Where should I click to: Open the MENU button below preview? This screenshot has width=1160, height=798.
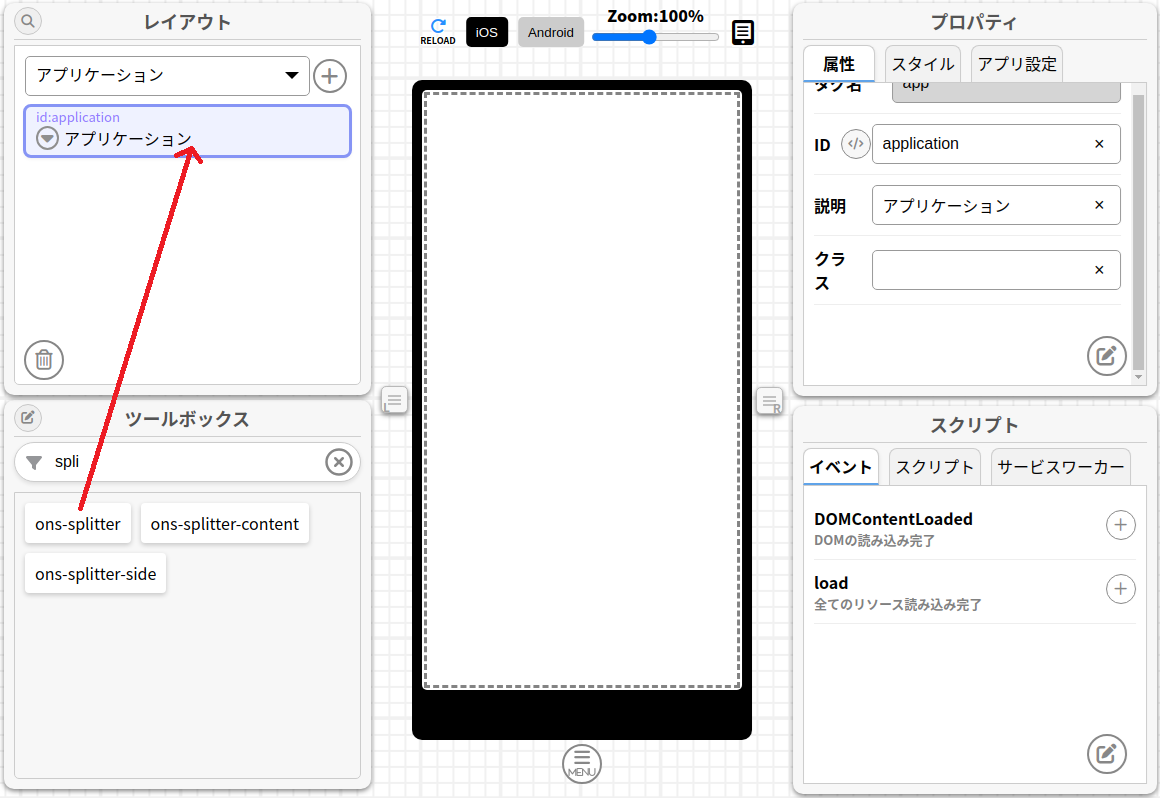click(x=582, y=763)
